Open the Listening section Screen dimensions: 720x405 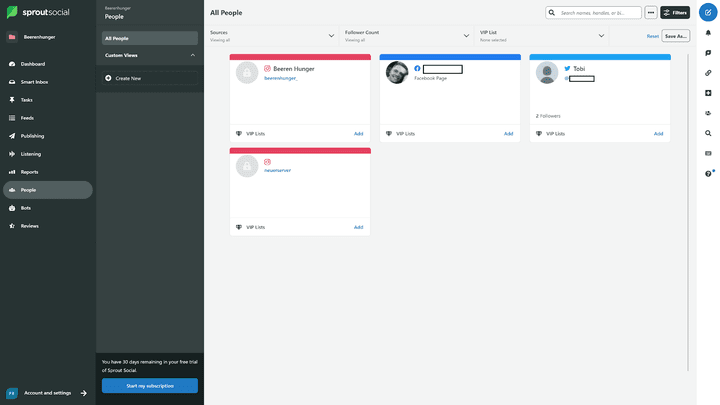click(x=30, y=154)
